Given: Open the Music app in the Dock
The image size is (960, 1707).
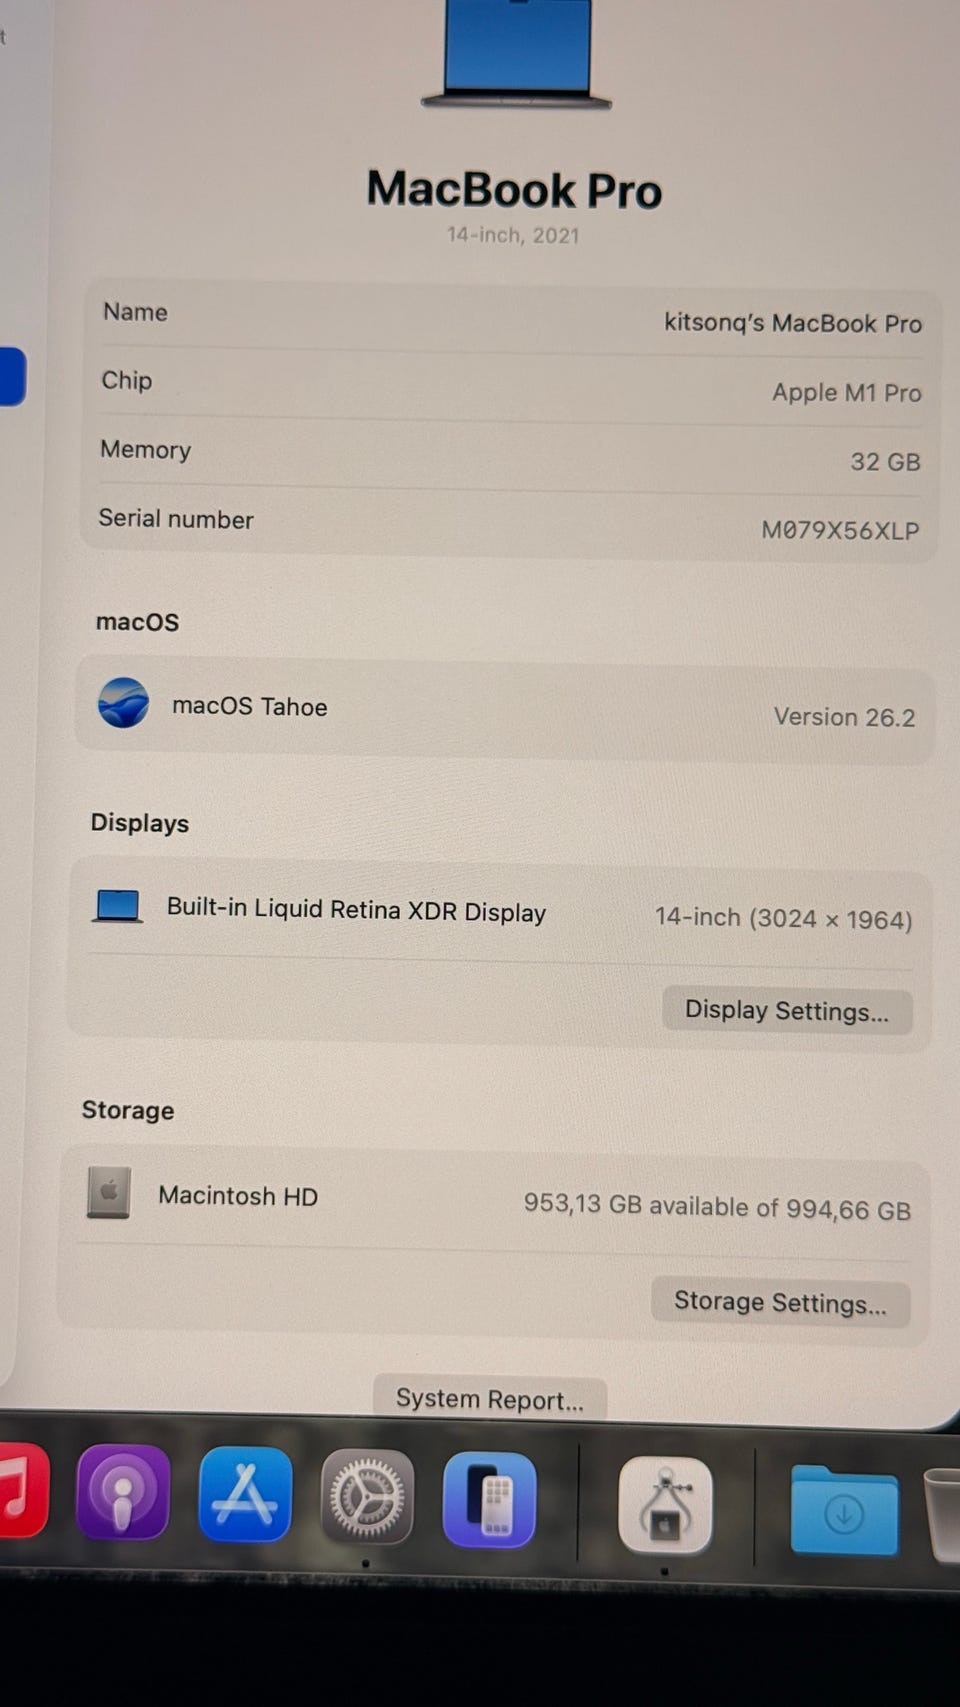Looking at the screenshot, I should coord(22,1489).
